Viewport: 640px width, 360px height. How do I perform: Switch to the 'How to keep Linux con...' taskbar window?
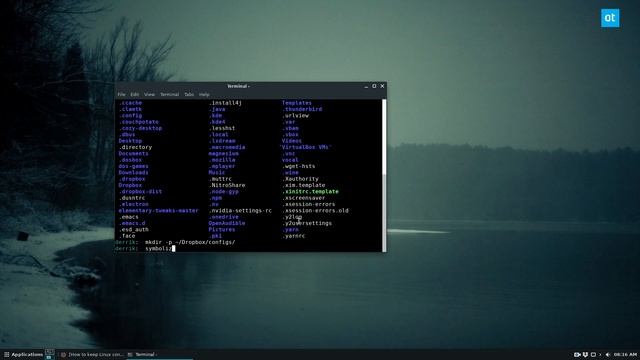tap(92, 354)
